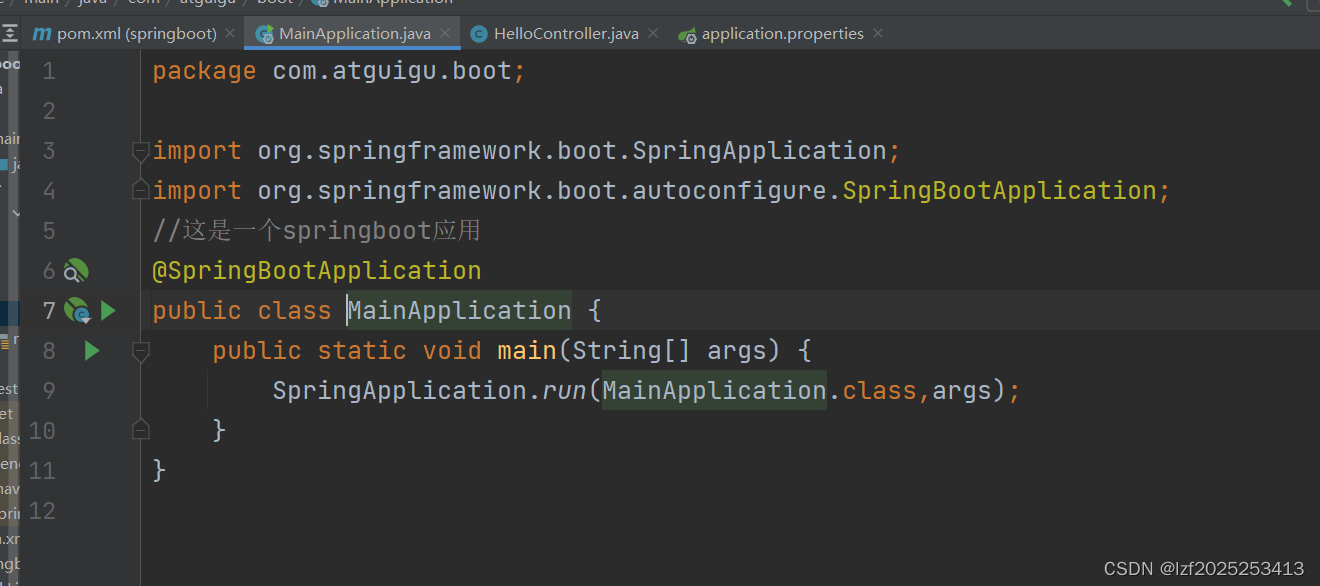Image resolution: width=1320 pixels, height=586 pixels.
Task: Click the Spring leaf icon on application.properties tab
Action: click(x=687, y=33)
